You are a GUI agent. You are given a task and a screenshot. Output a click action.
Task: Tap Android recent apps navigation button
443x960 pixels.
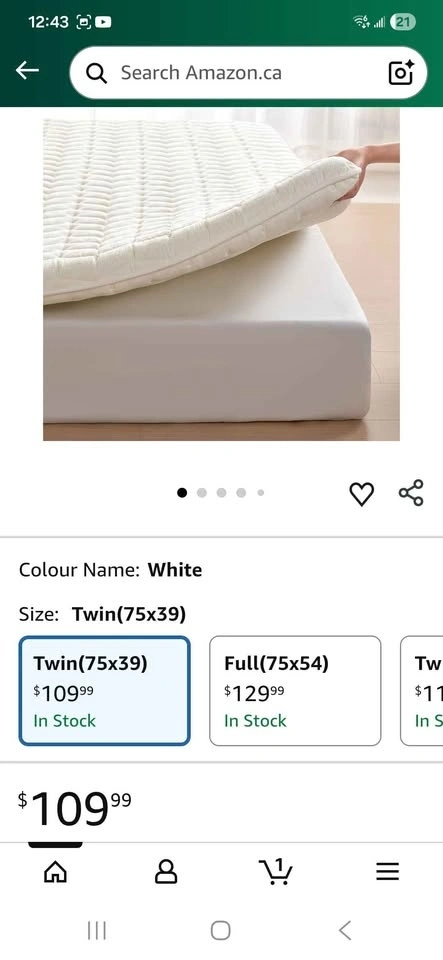pyautogui.click(x=97, y=931)
